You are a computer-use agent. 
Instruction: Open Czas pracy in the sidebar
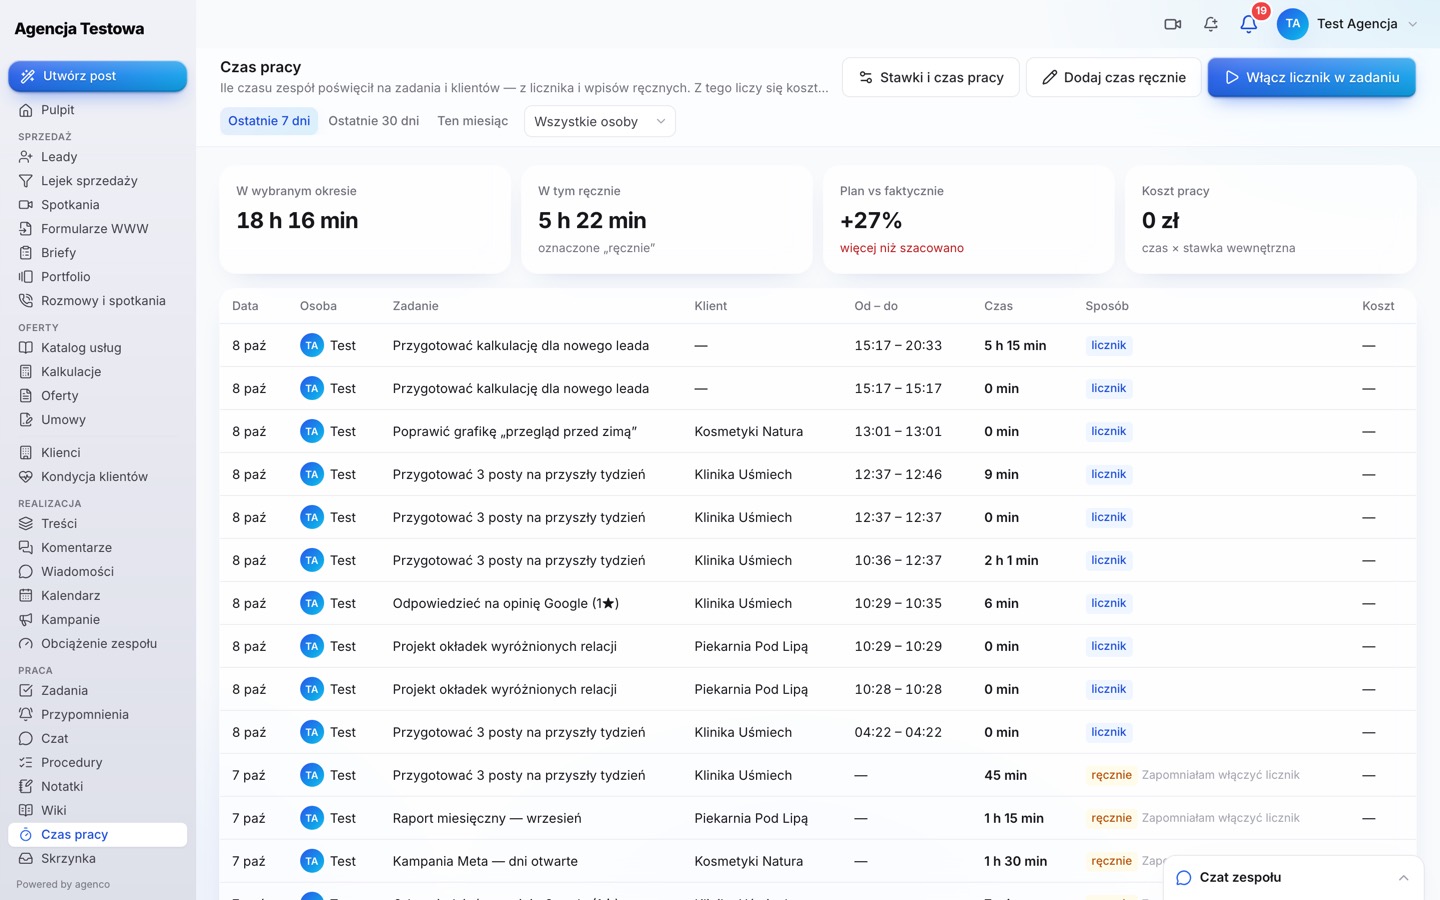[98, 835]
